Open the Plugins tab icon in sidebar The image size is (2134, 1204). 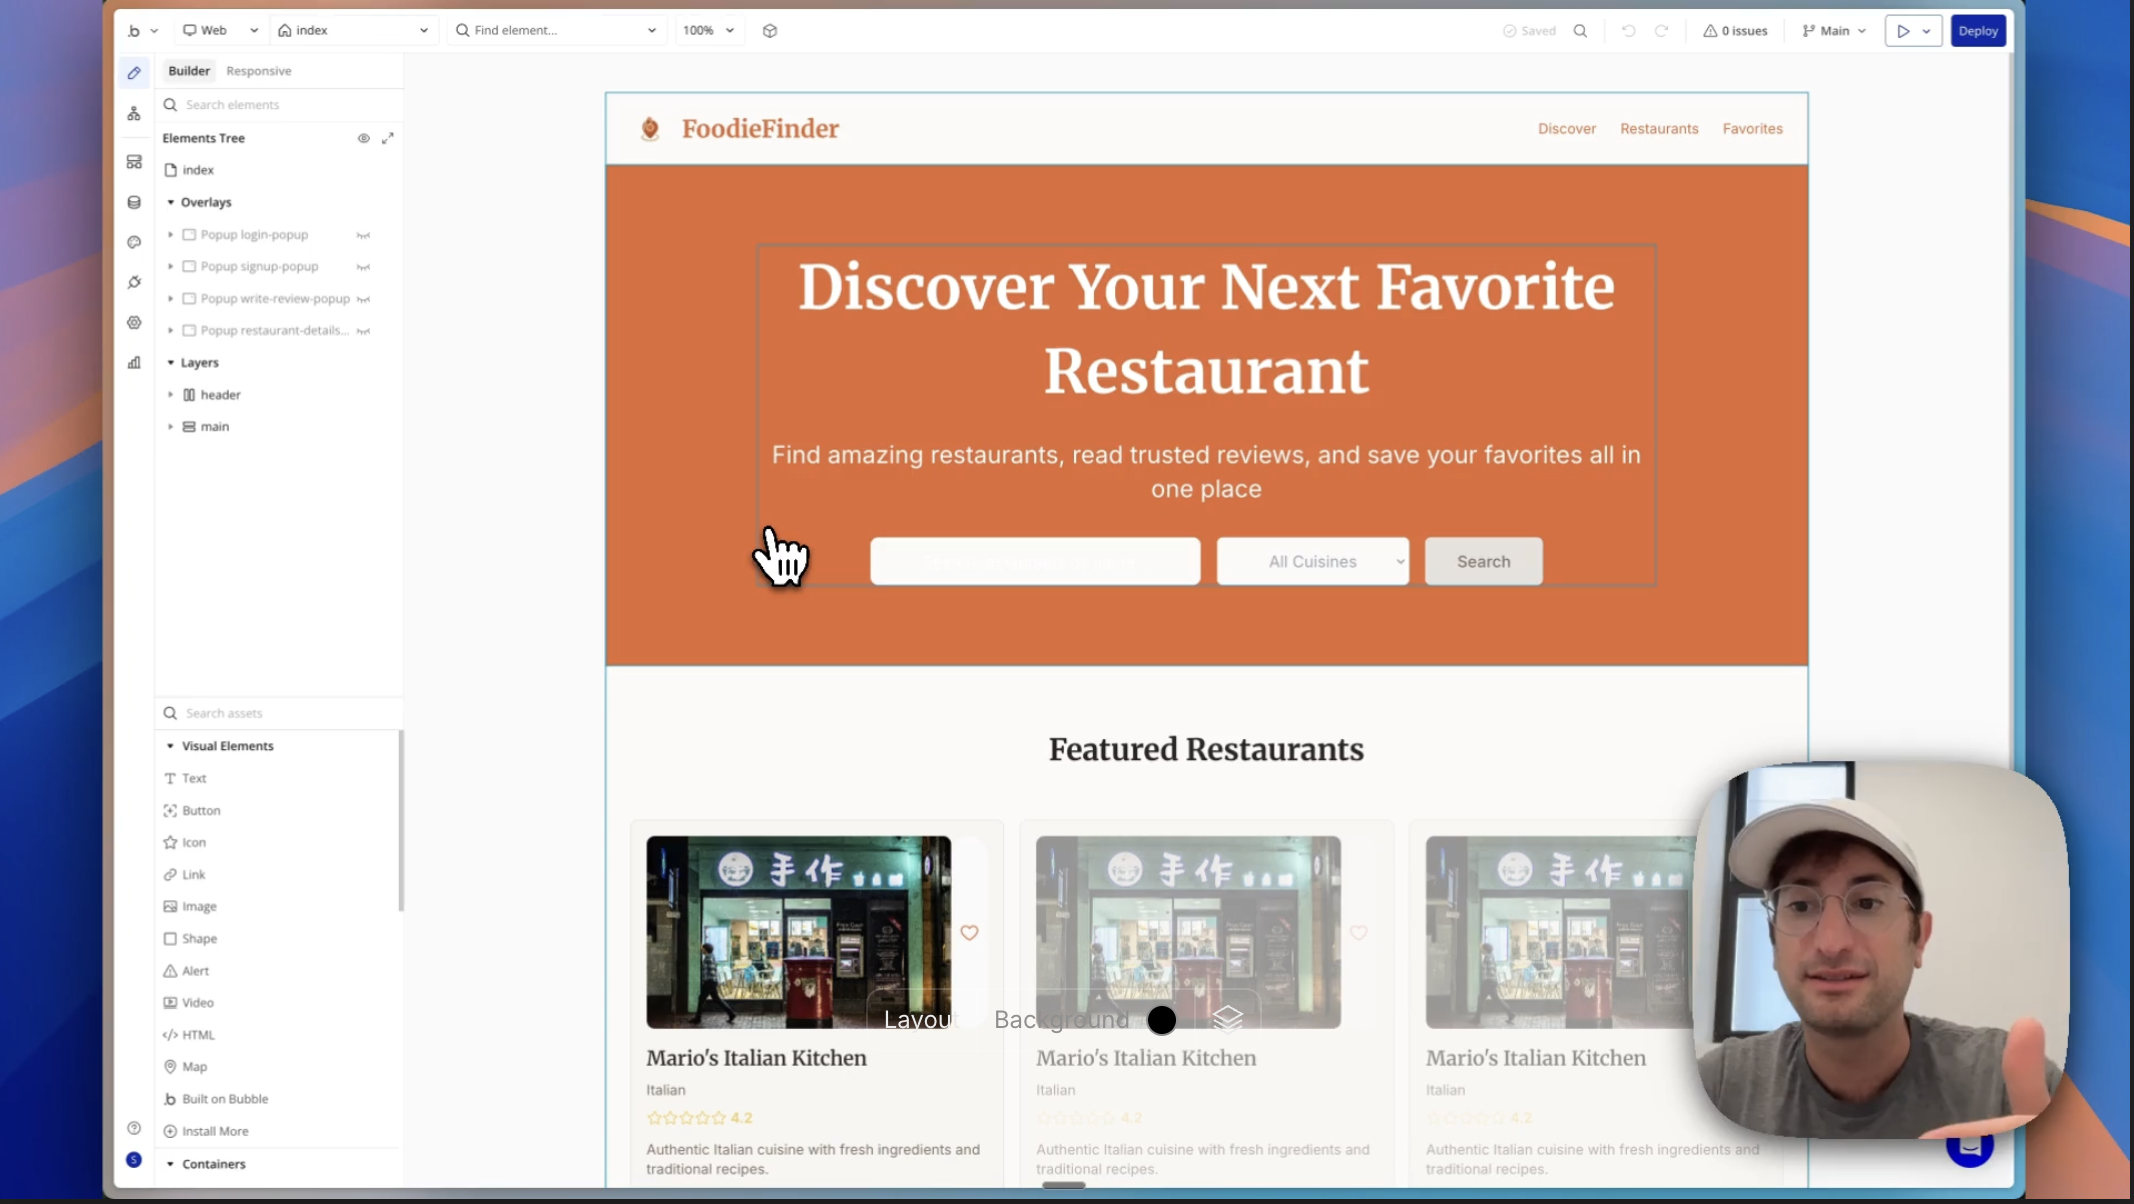coord(134,282)
